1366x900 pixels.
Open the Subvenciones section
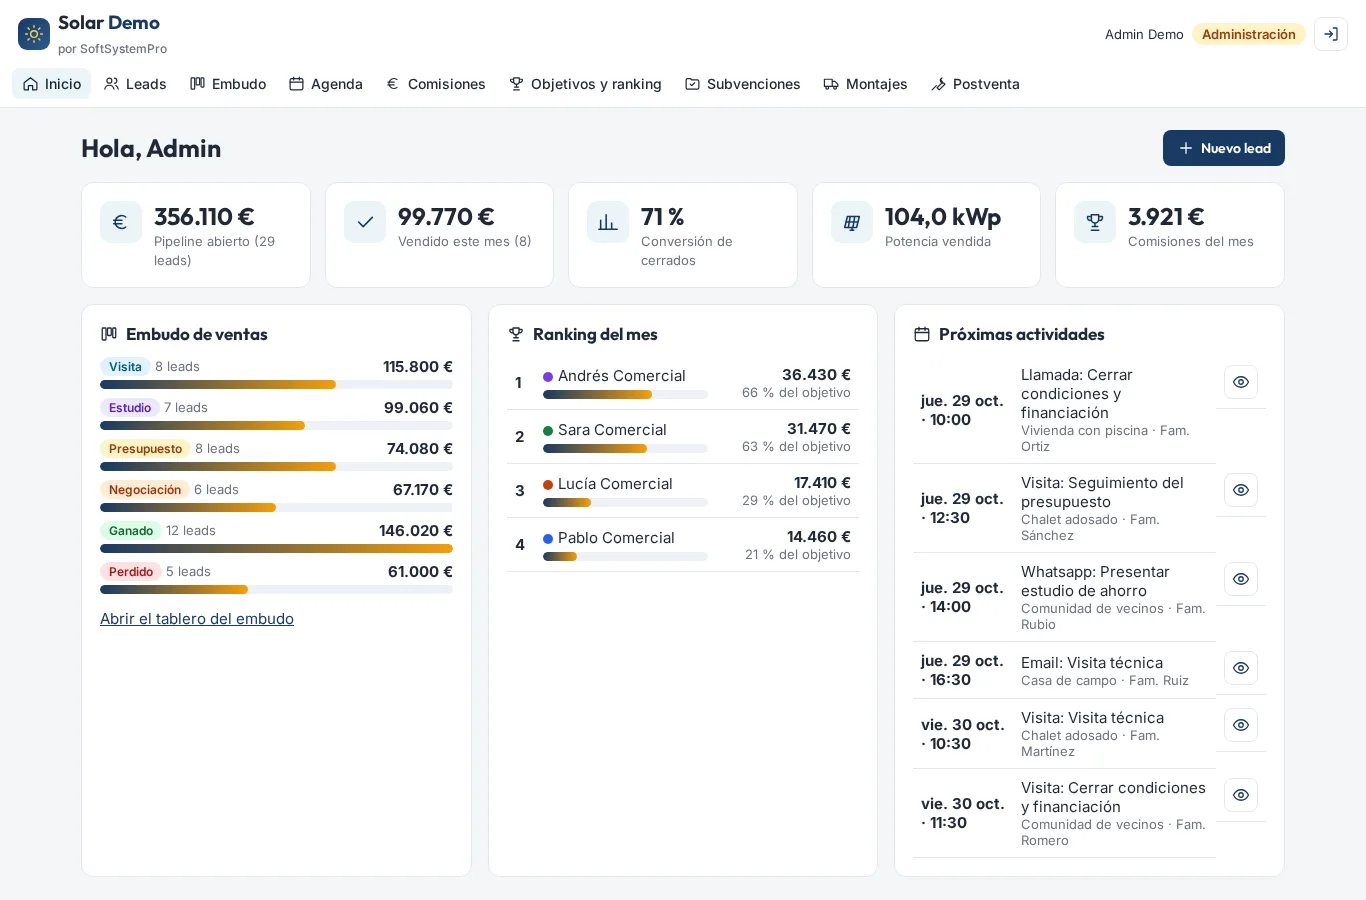pos(742,84)
